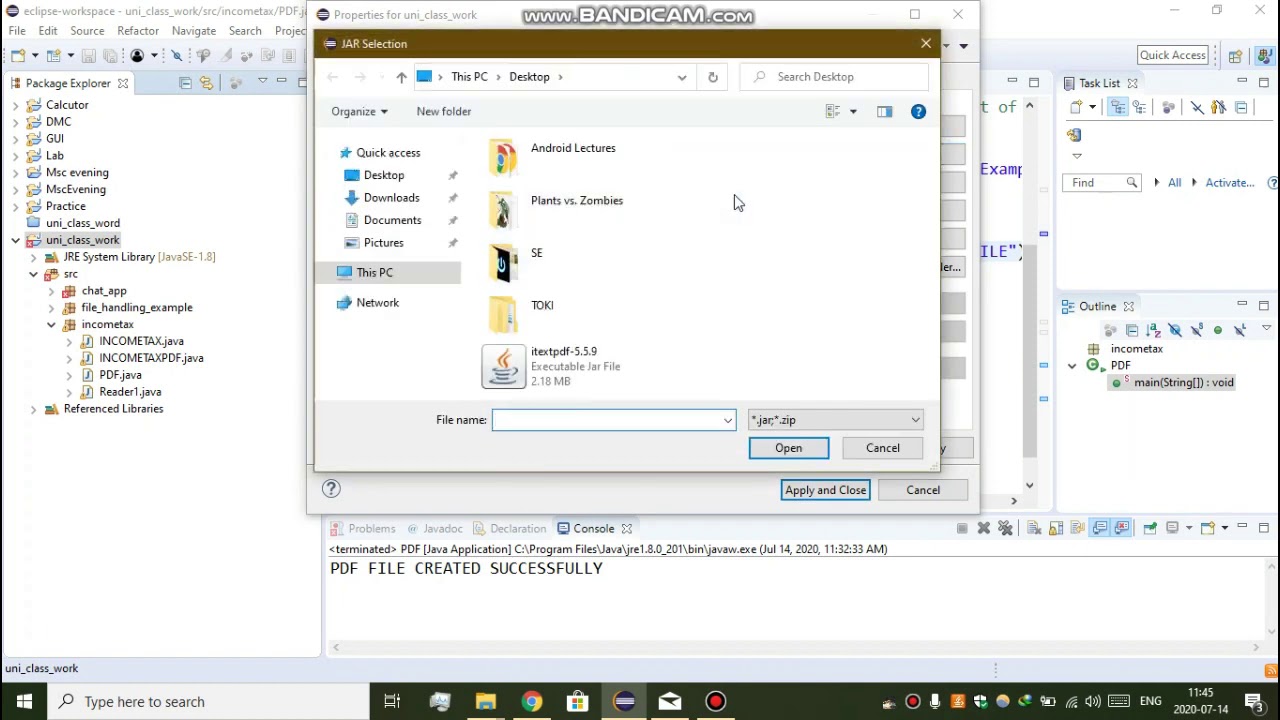Change view layout icon in dialog
This screenshot has height=720, width=1280.
coord(832,111)
